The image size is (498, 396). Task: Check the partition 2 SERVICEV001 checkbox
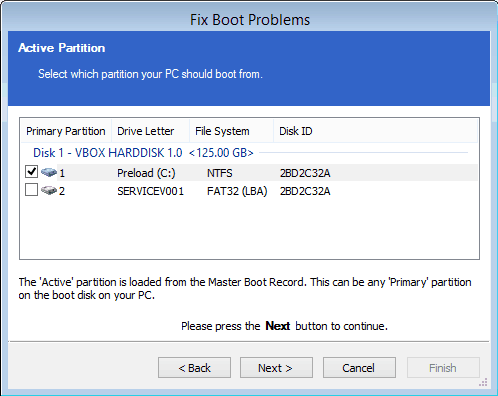coord(31,190)
